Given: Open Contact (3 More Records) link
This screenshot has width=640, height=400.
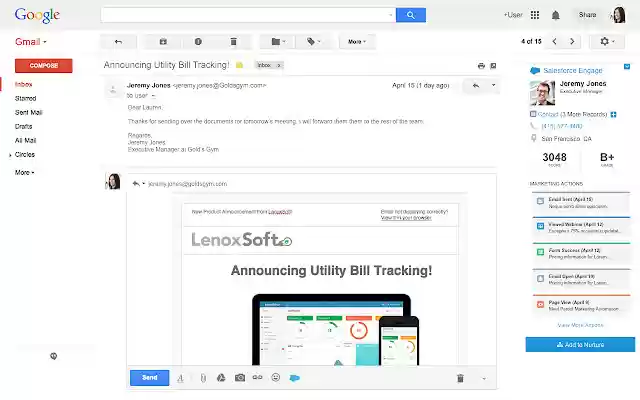Looking at the screenshot, I should click(572, 115).
